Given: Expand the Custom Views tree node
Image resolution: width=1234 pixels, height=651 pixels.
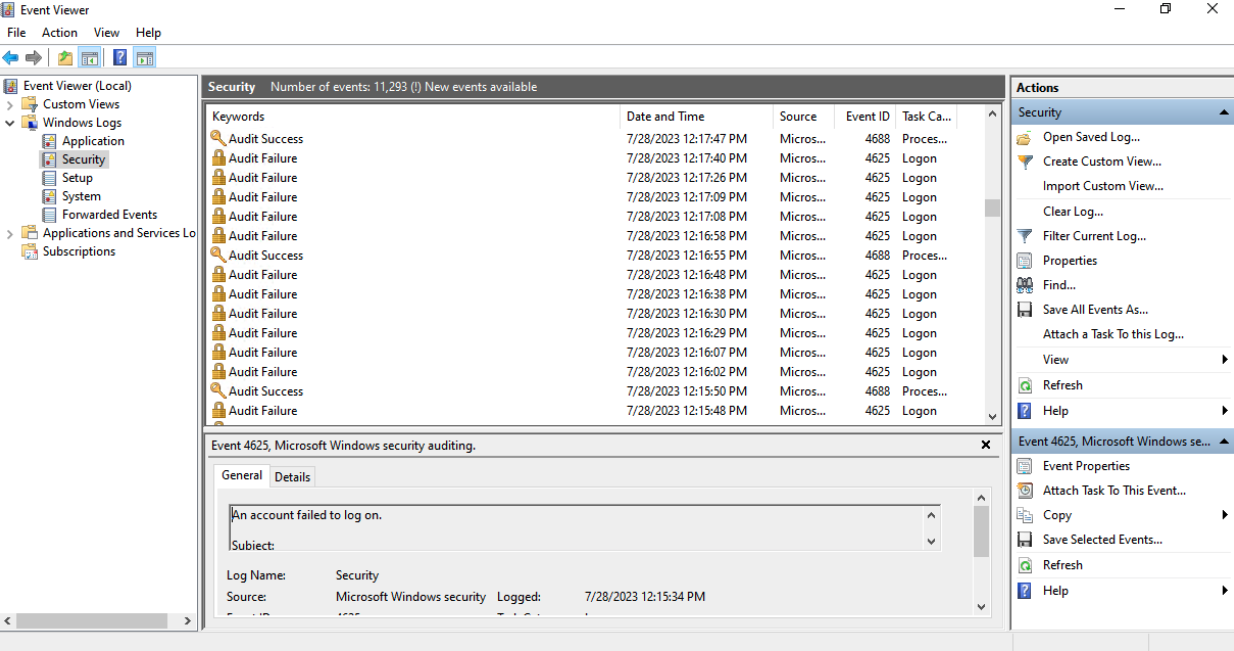Looking at the screenshot, I should coord(10,104).
